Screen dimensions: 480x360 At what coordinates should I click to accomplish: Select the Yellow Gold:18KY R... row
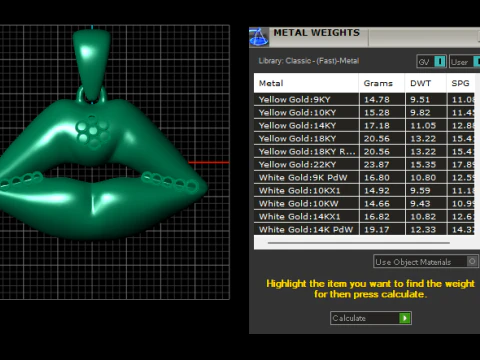(x=364, y=151)
